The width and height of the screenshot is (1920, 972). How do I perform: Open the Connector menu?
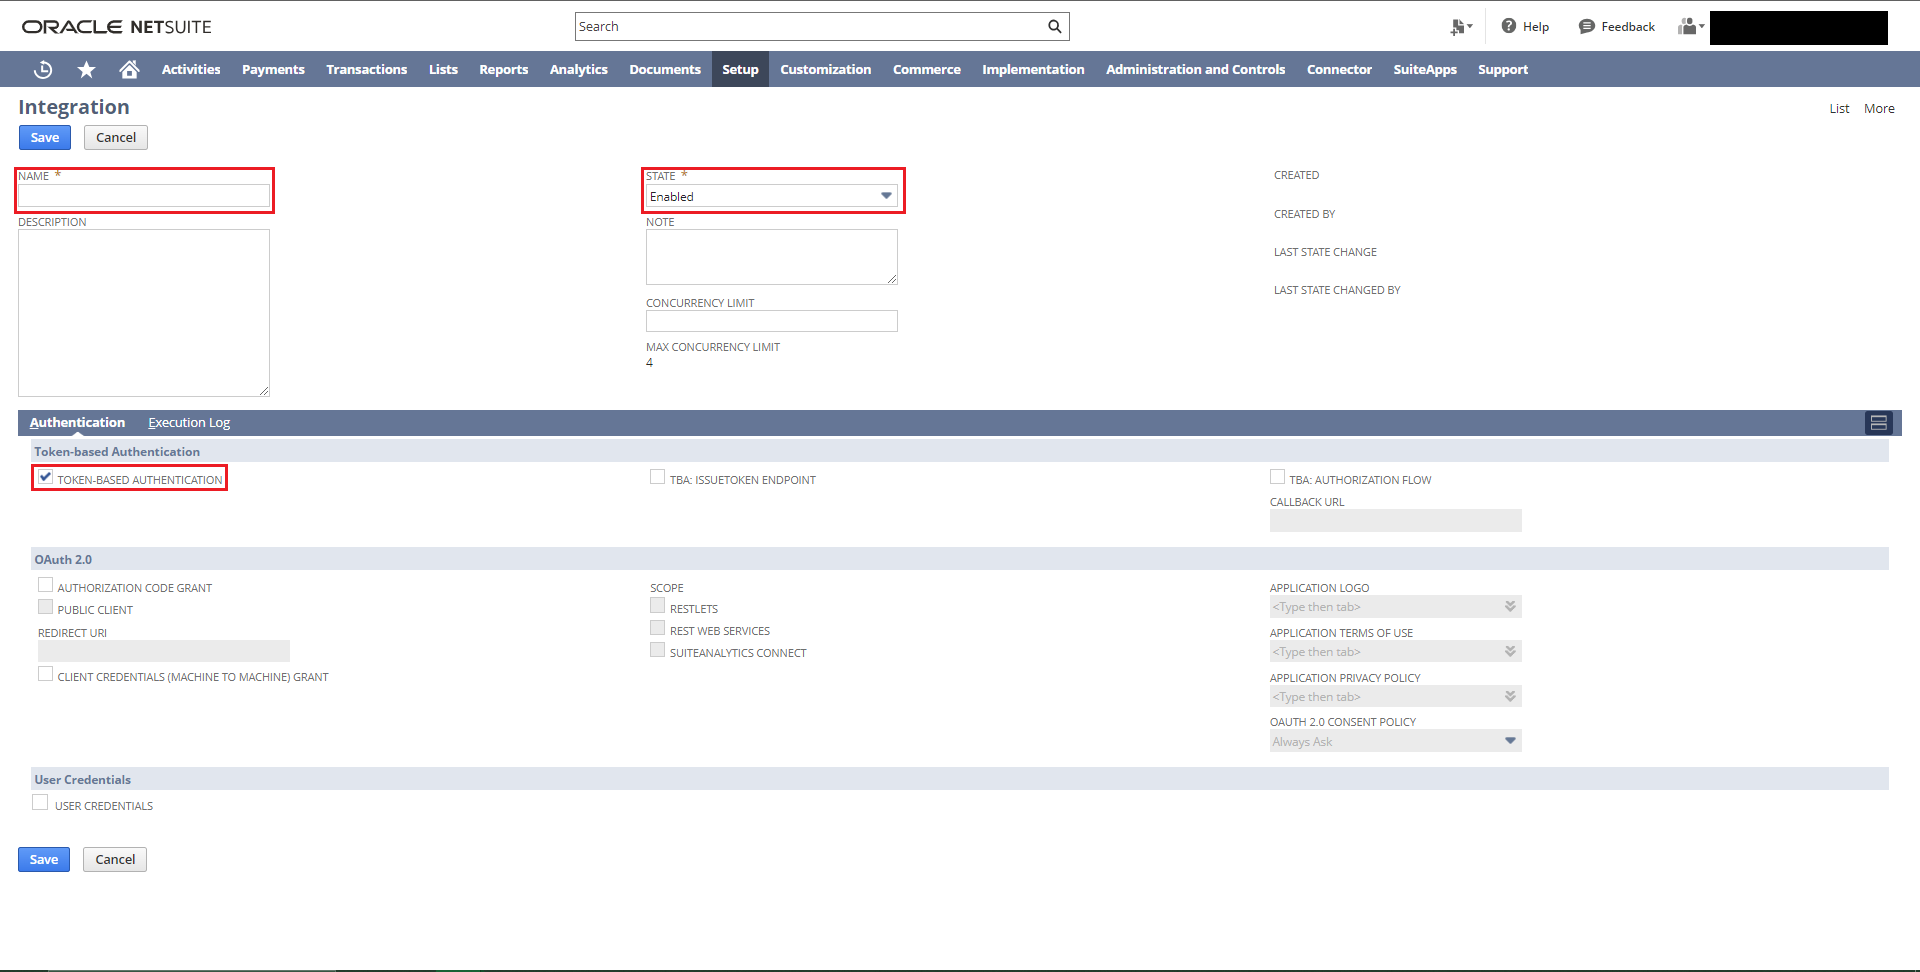[x=1339, y=69]
